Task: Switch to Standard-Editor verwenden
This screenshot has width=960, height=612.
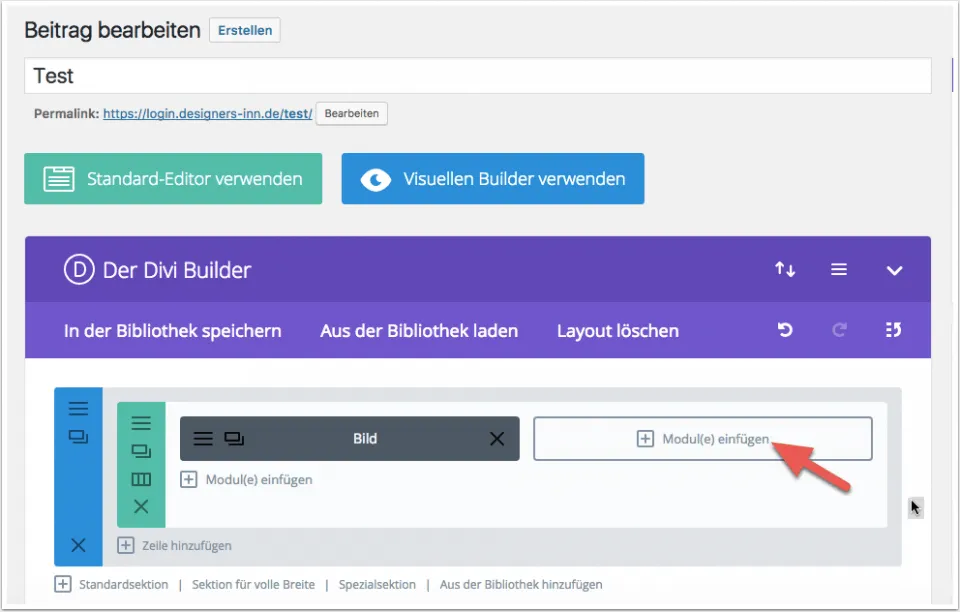Action: tap(173, 179)
